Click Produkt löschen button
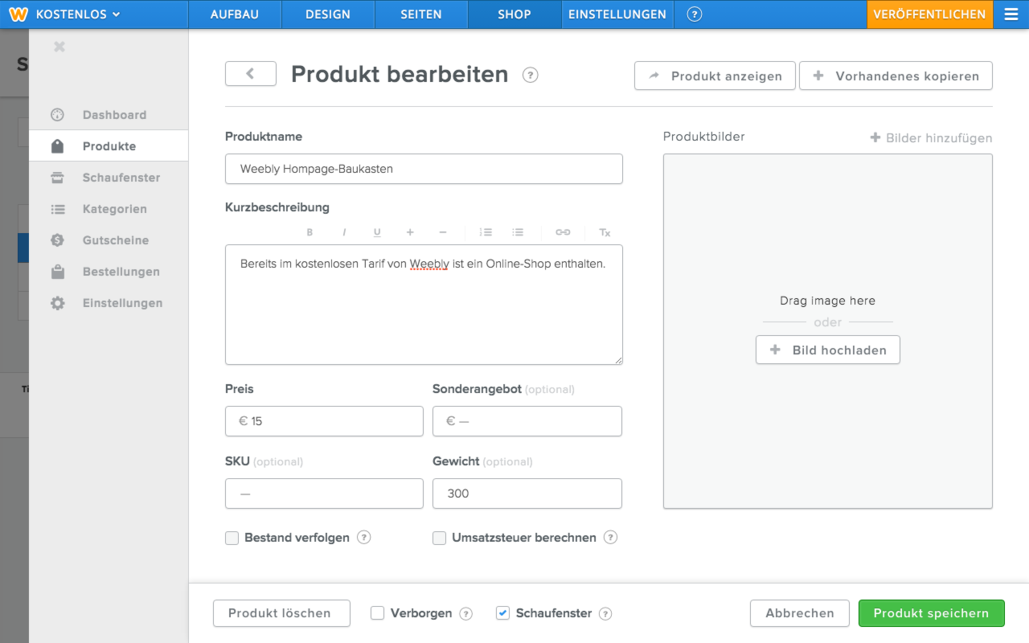The image size is (1029, 643). pos(282,613)
